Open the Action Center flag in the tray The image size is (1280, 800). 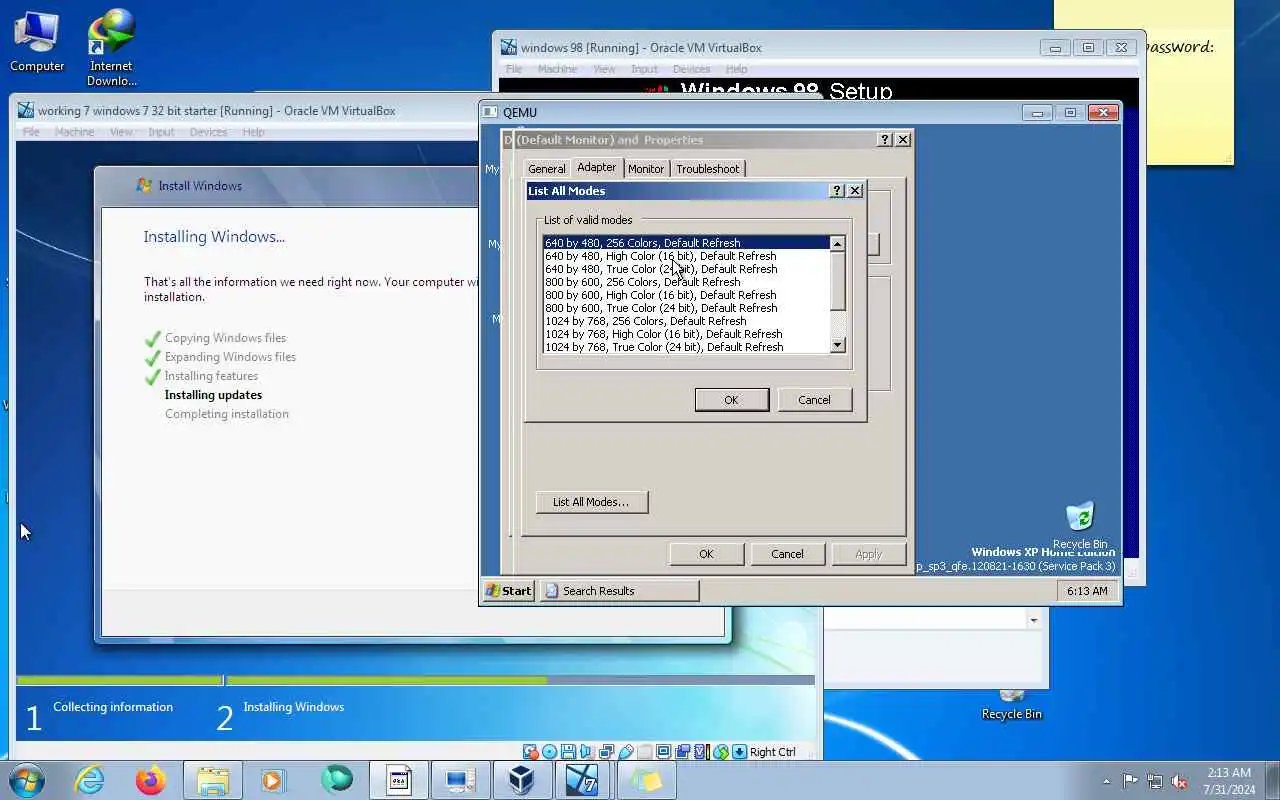pos(1130,781)
